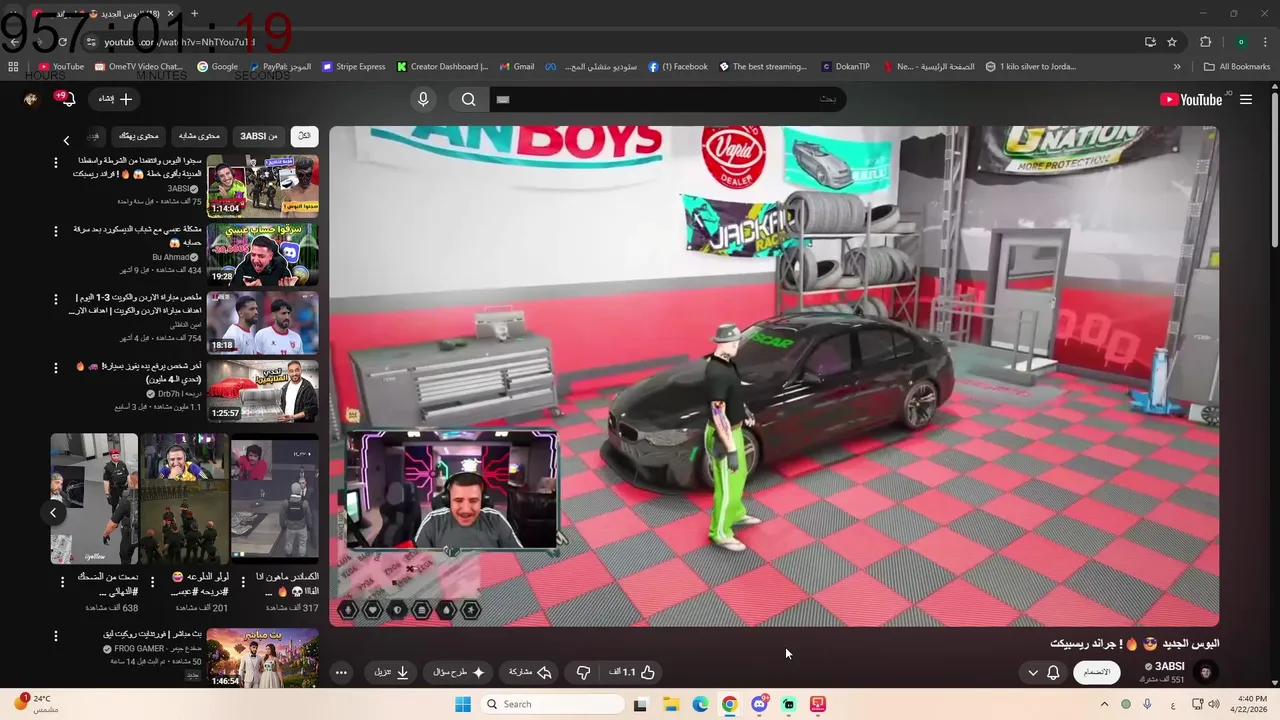1280x720 pixels.
Task: Open the YouTube account avatar menu
Action: pyautogui.click(x=31, y=99)
